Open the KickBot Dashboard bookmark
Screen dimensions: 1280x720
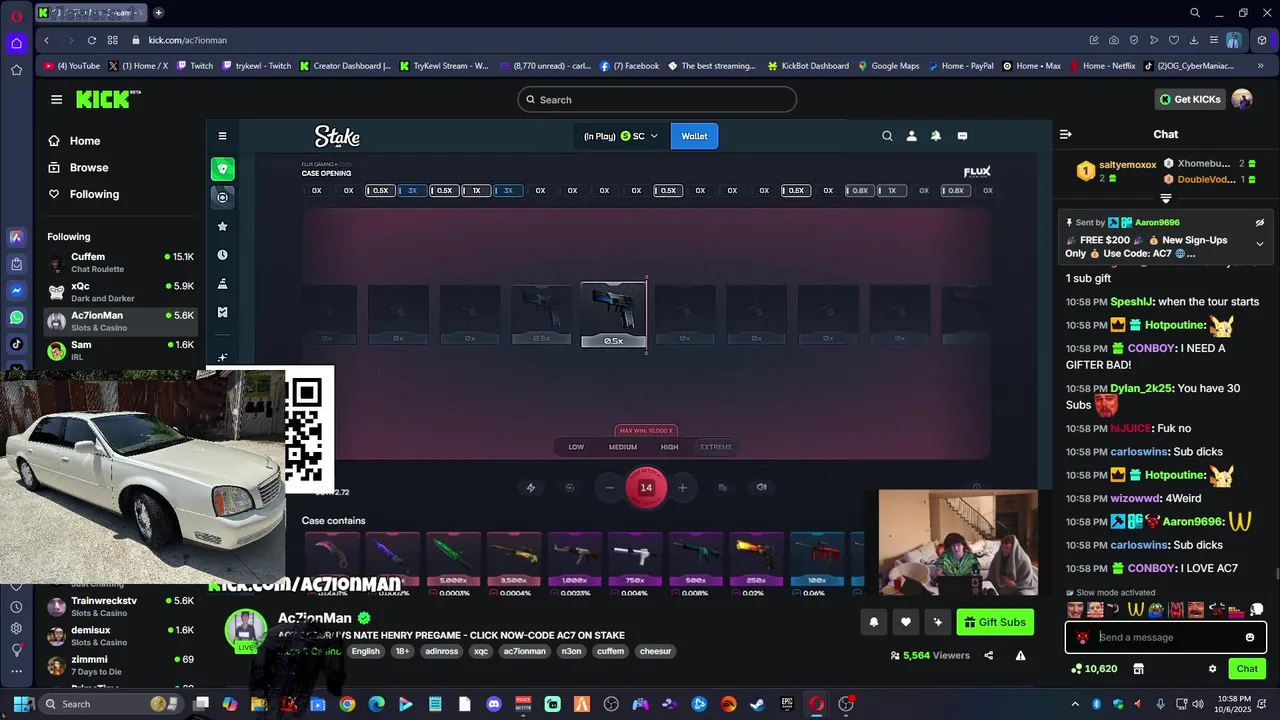pyautogui.click(x=808, y=66)
